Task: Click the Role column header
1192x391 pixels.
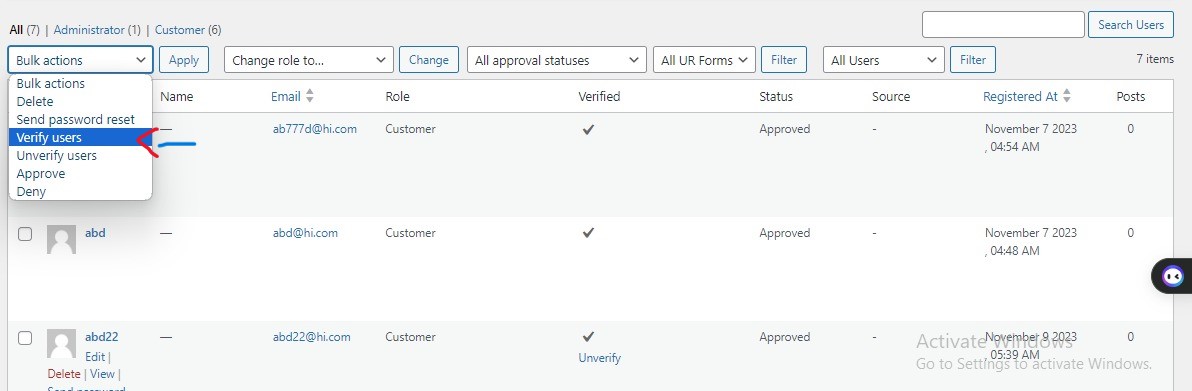Action: point(398,97)
